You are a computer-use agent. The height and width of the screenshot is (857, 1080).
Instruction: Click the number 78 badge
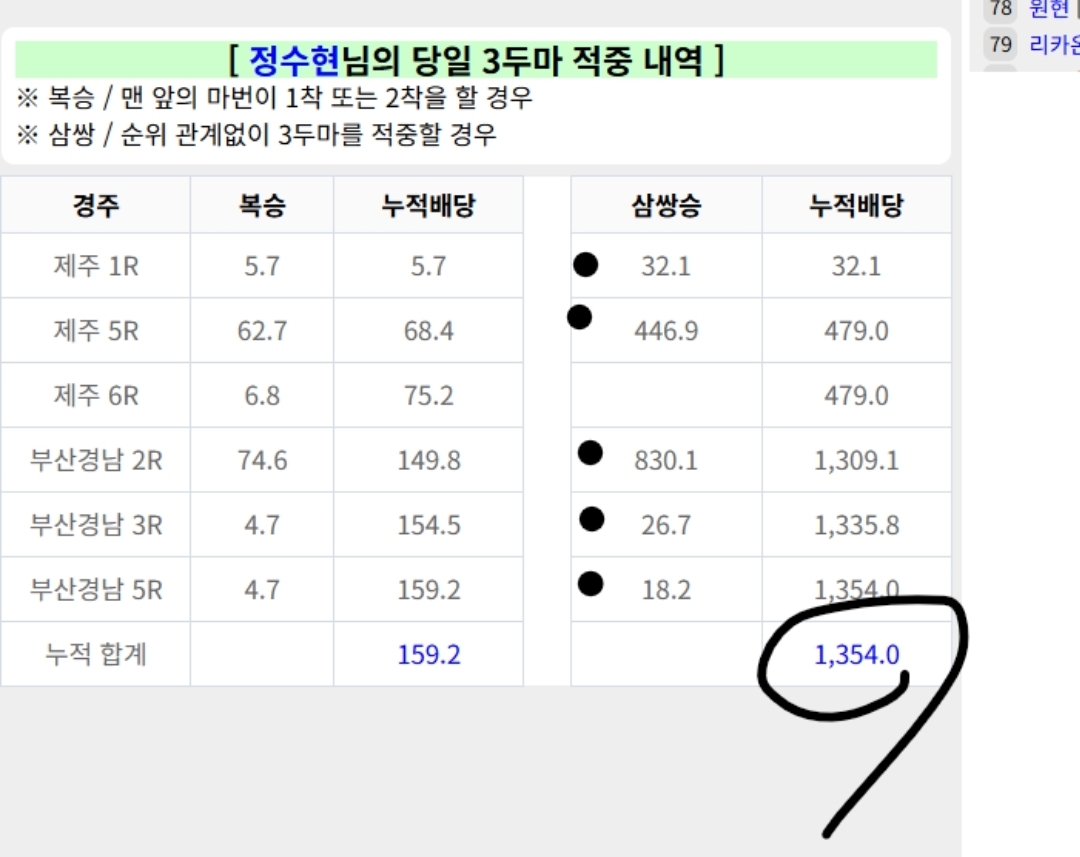[x=1000, y=9]
